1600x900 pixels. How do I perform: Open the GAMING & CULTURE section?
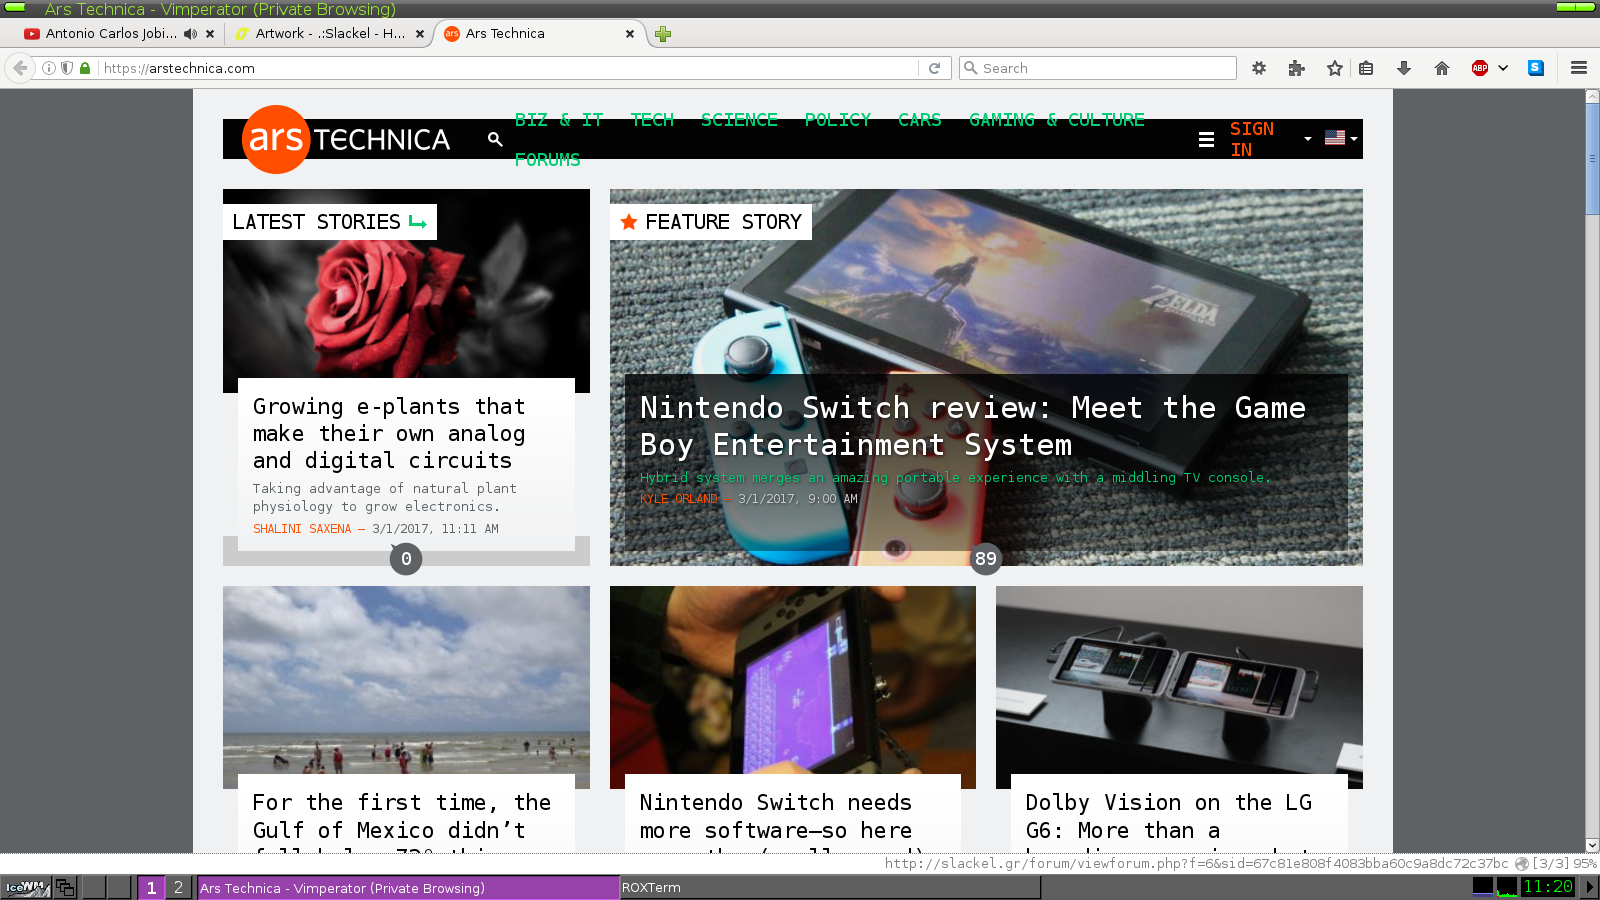click(x=1056, y=119)
